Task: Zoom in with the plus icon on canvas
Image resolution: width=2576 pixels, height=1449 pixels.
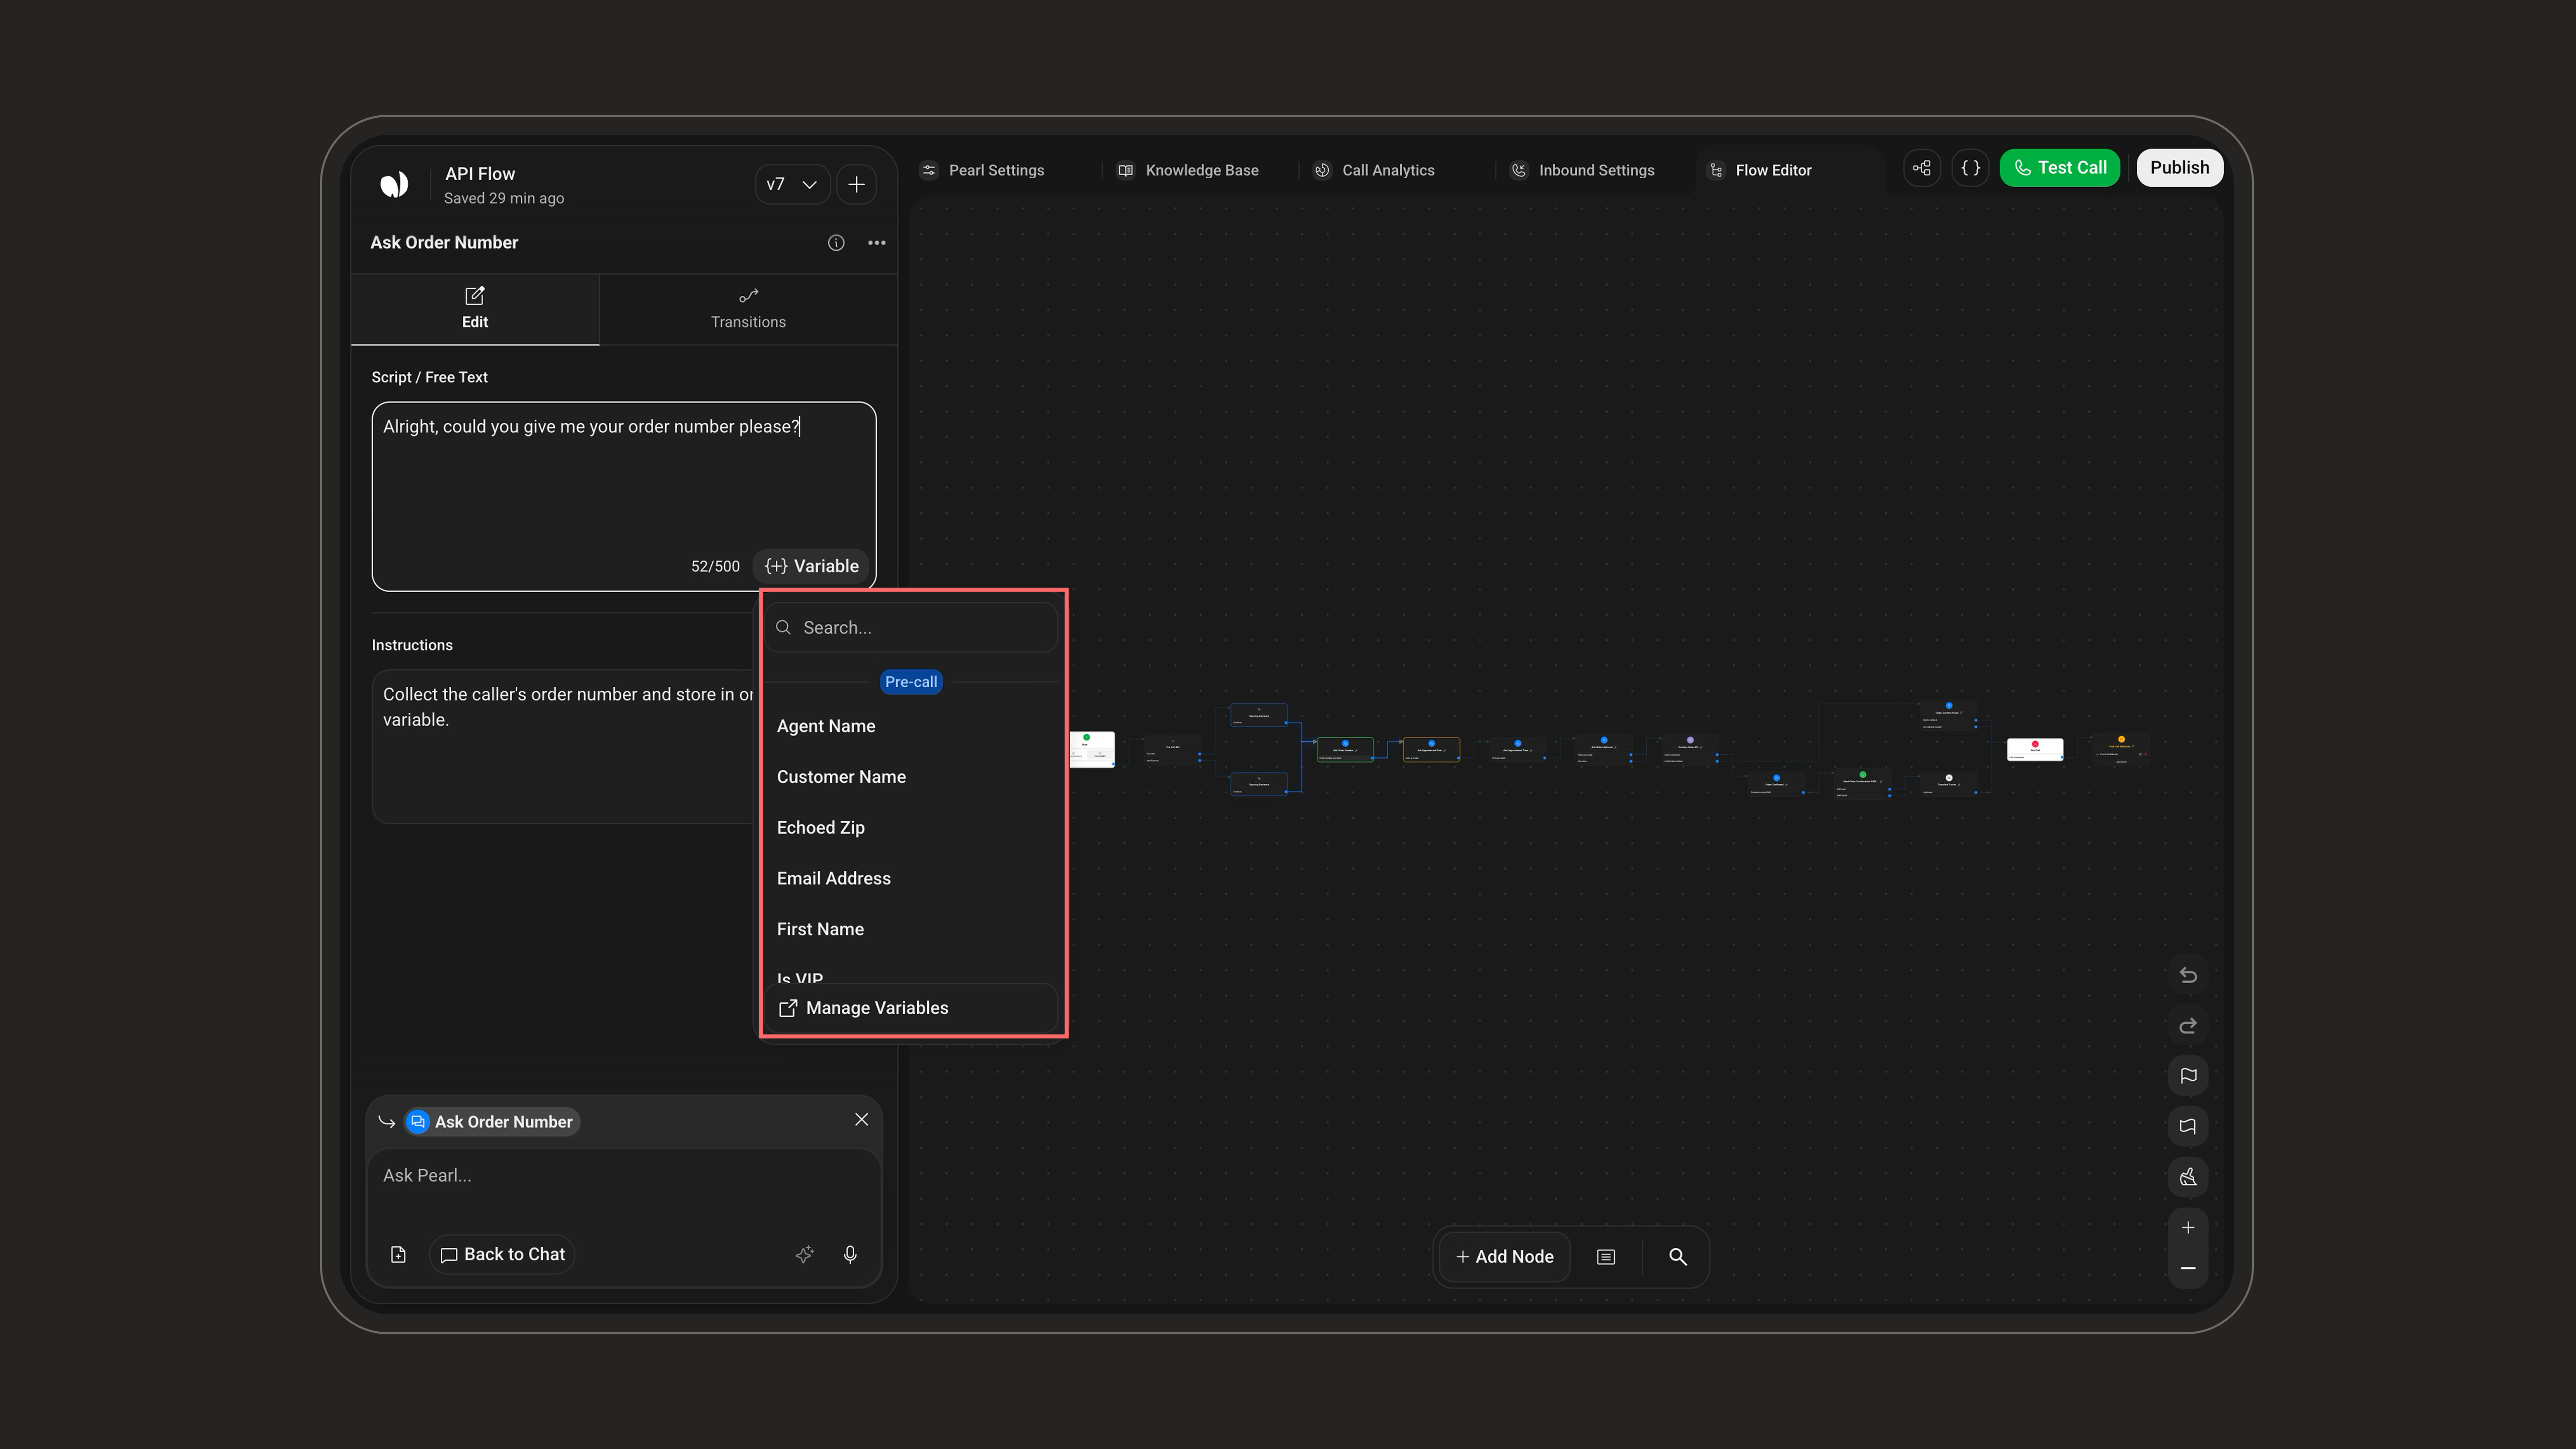Action: (2188, 1228)
